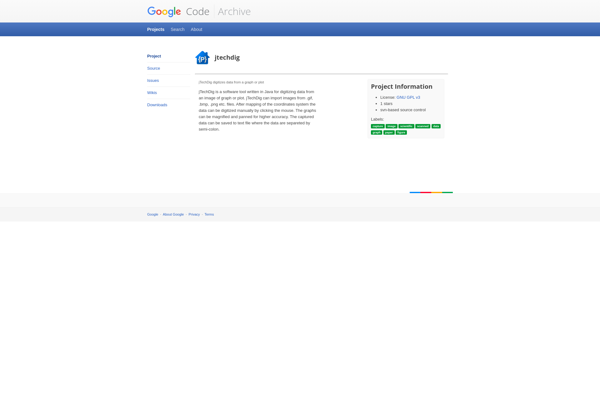Click the Google Code Archive logo
The width and height of the screenshot is (600, 394).
[199, 11]
